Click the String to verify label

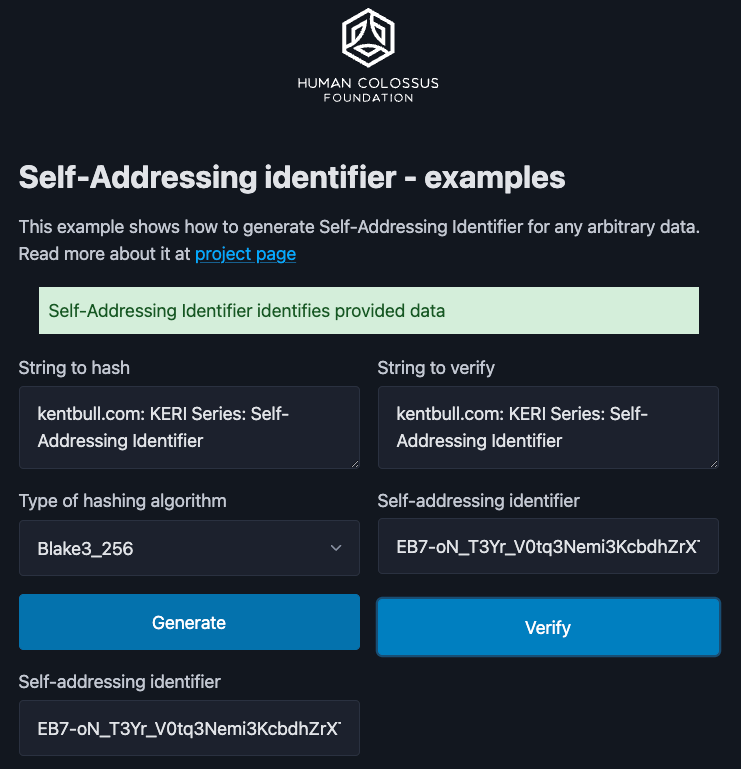click(436, 368)
